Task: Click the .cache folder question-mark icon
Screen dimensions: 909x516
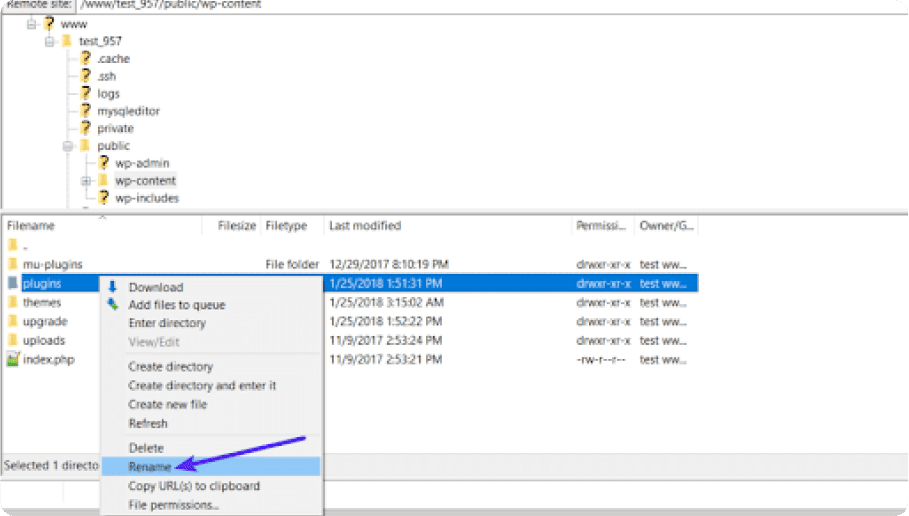Action: pos(86,58)
